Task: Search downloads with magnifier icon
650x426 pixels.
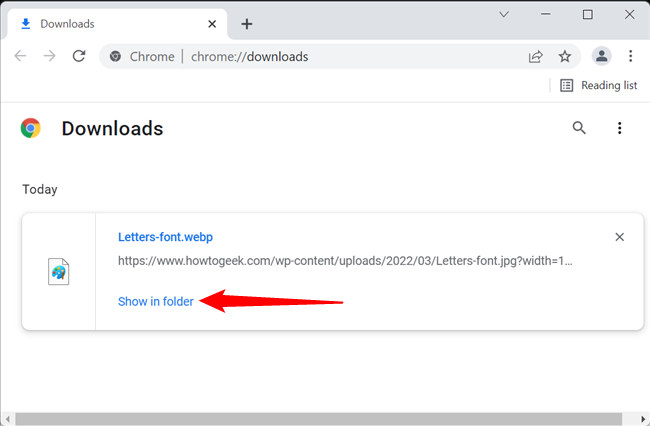Action: 579,128
